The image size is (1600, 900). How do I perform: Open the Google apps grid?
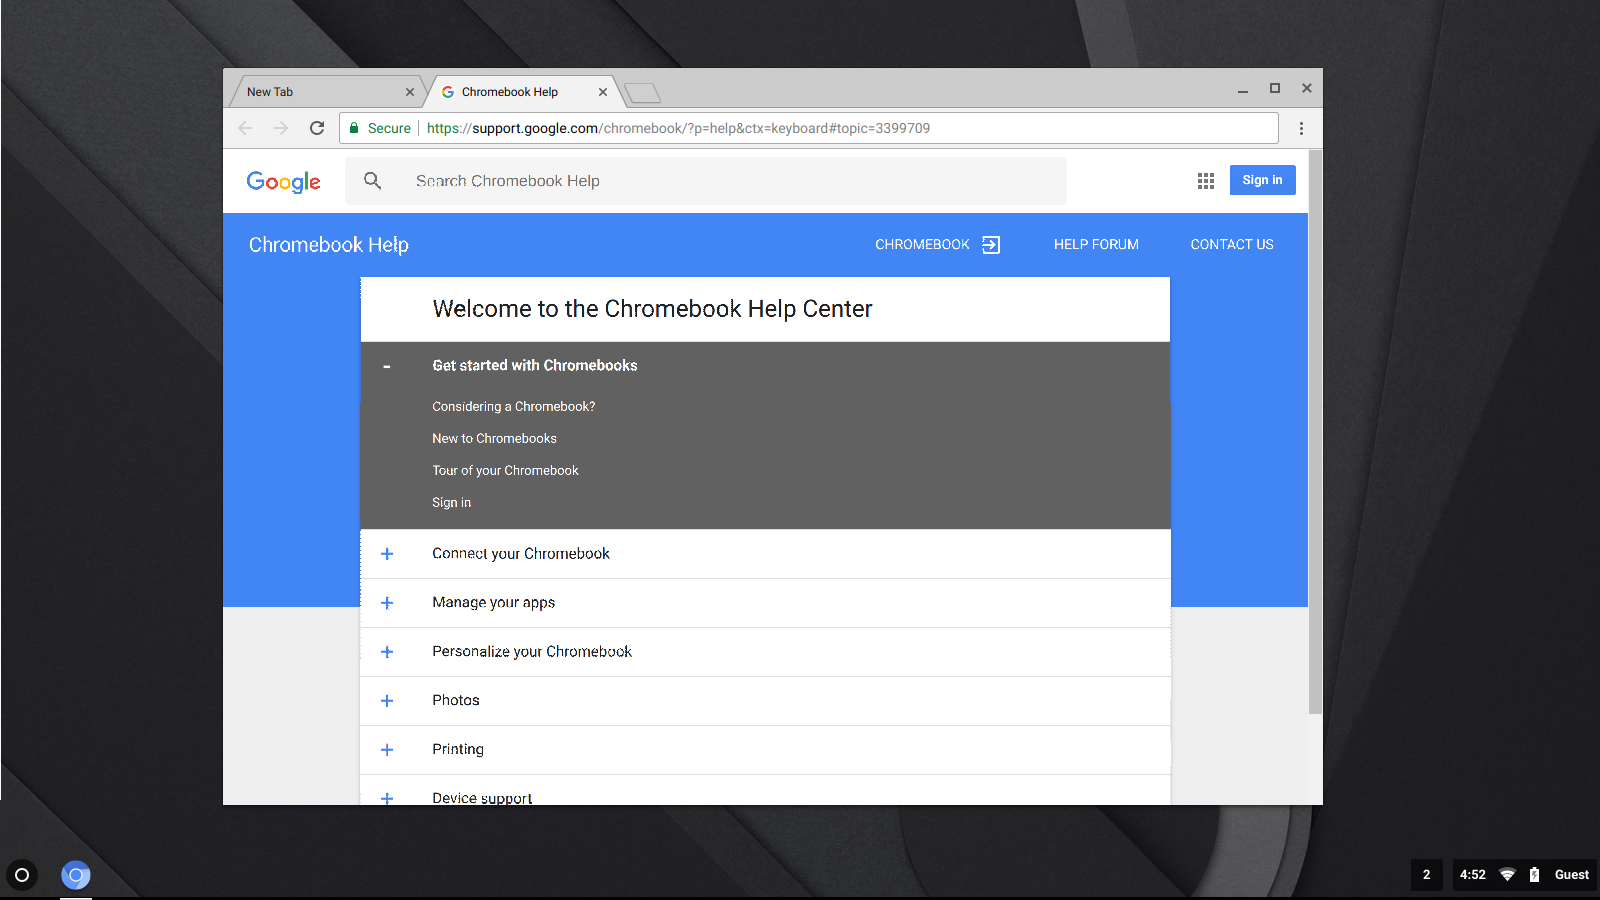(1206, 181)
